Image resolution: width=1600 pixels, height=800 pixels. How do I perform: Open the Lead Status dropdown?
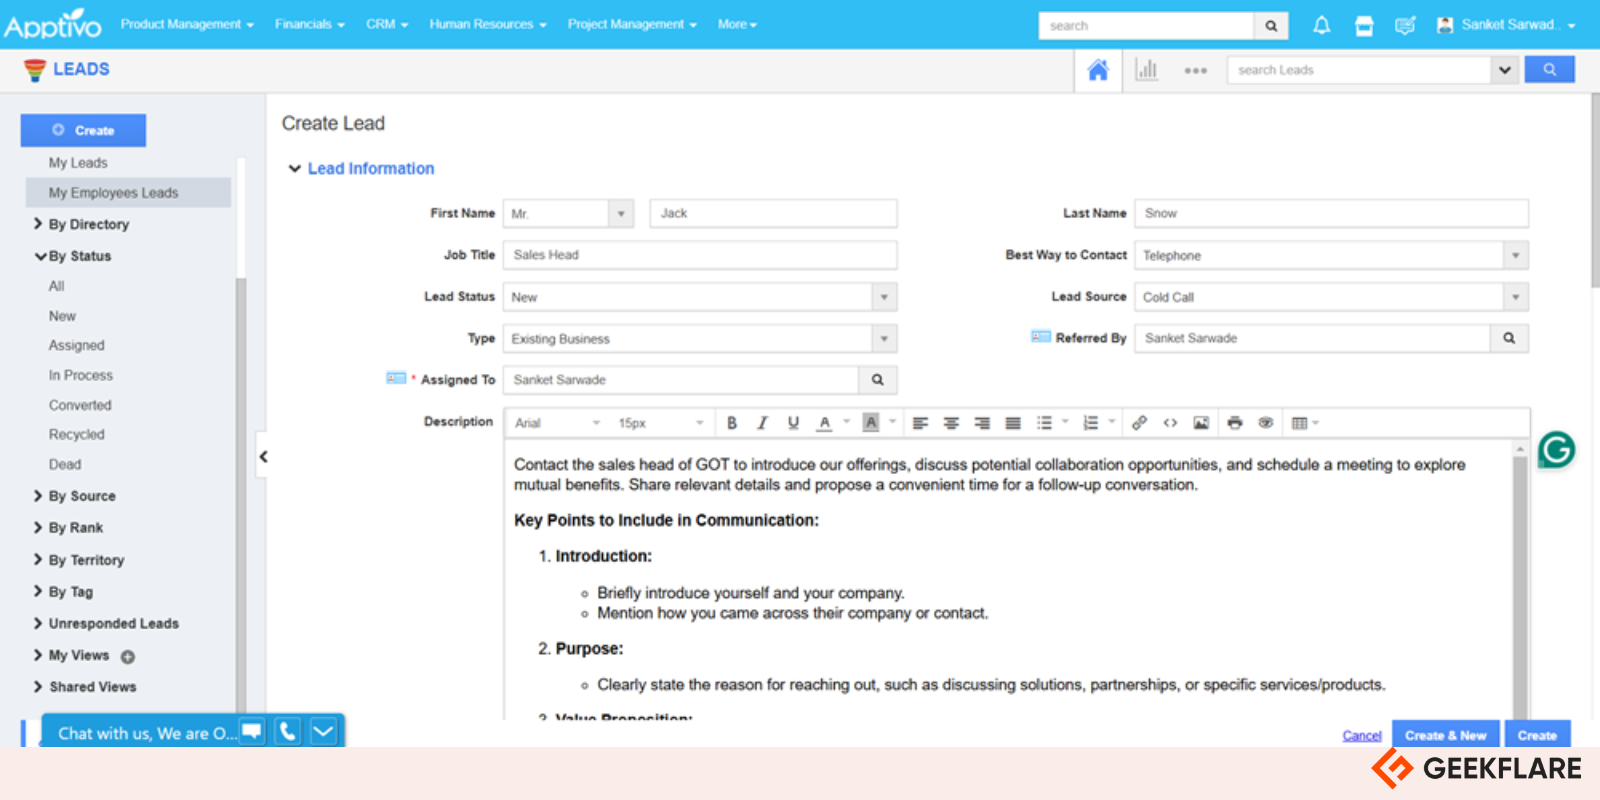click(x=884, y=297)
